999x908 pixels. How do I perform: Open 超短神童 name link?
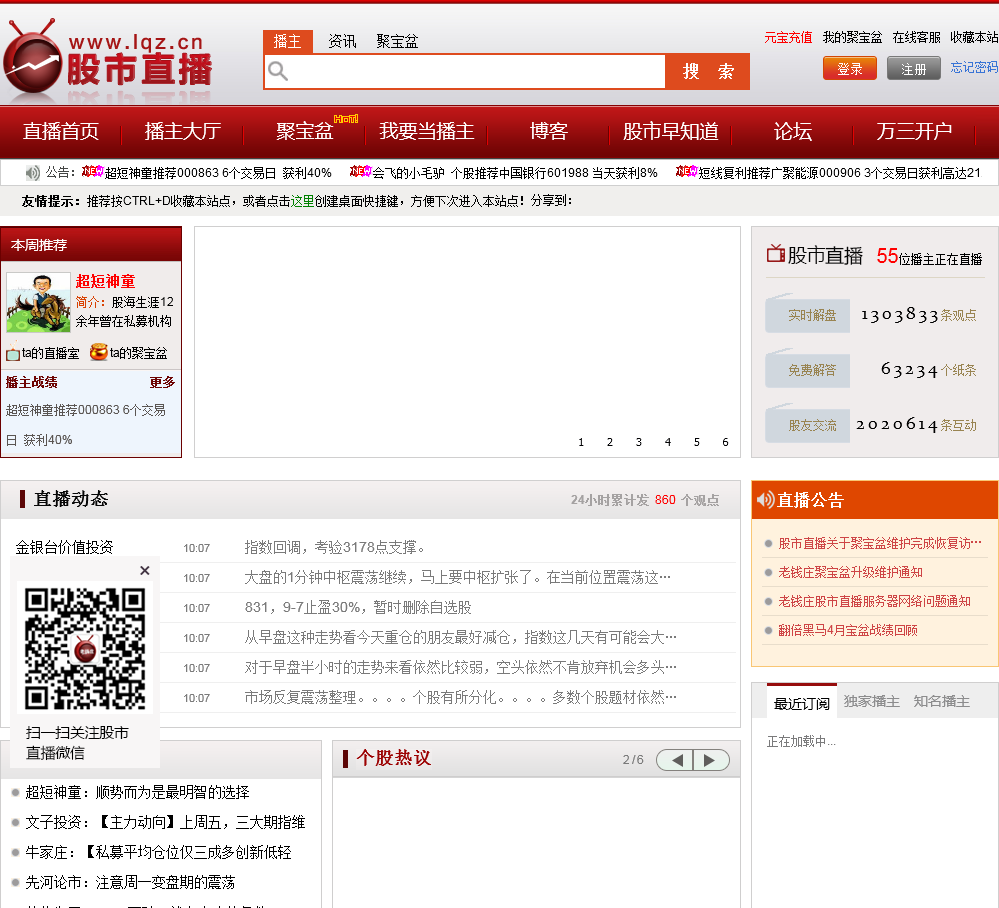tap(105, 282)
